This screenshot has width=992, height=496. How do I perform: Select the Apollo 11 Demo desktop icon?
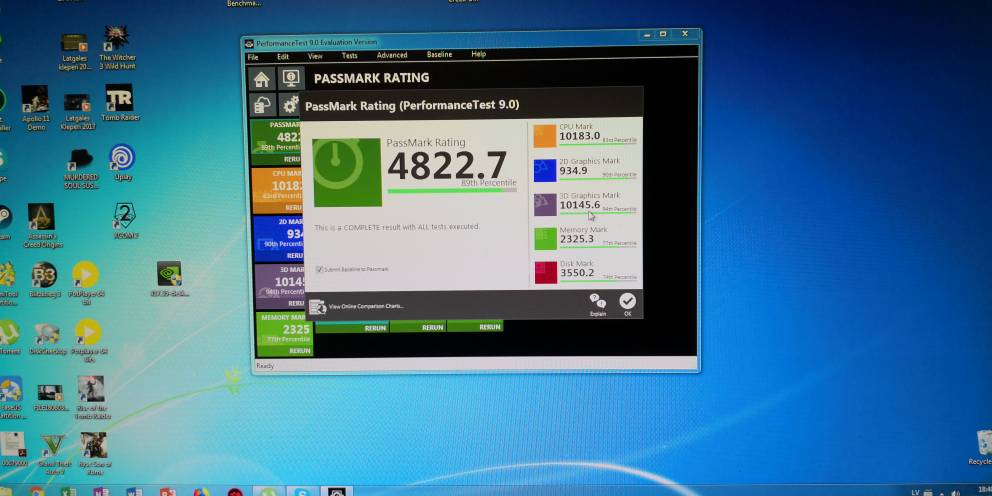click(x=35, y=108)
